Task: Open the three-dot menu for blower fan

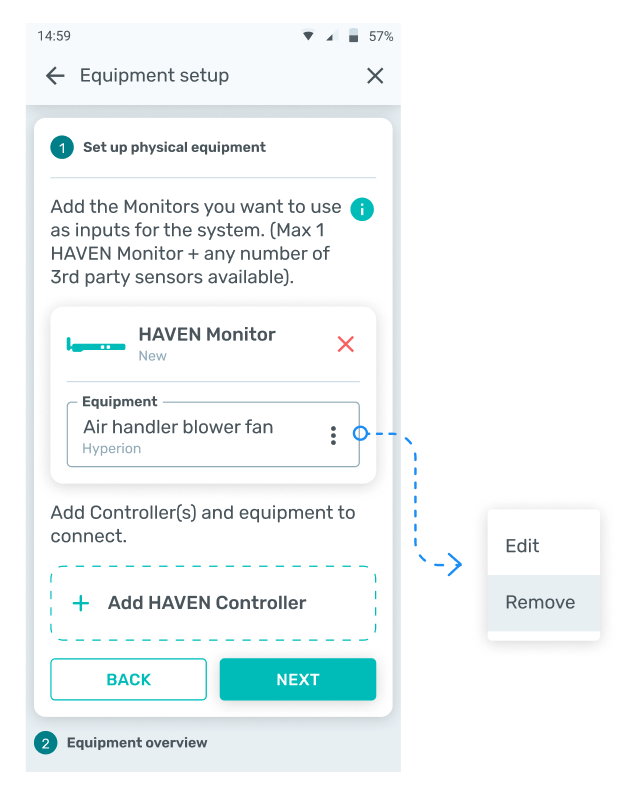Action: point(333,435)
